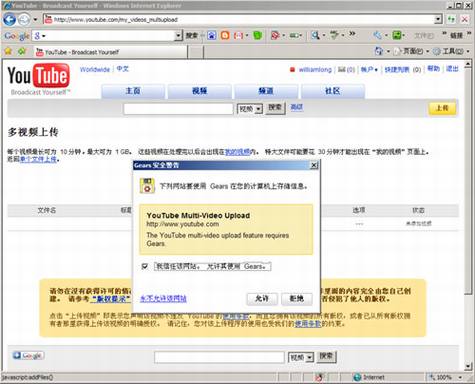Screen dimensions: 475x384
Task: Click the IE Forward arrow button
Action: (x=24, y=20)
